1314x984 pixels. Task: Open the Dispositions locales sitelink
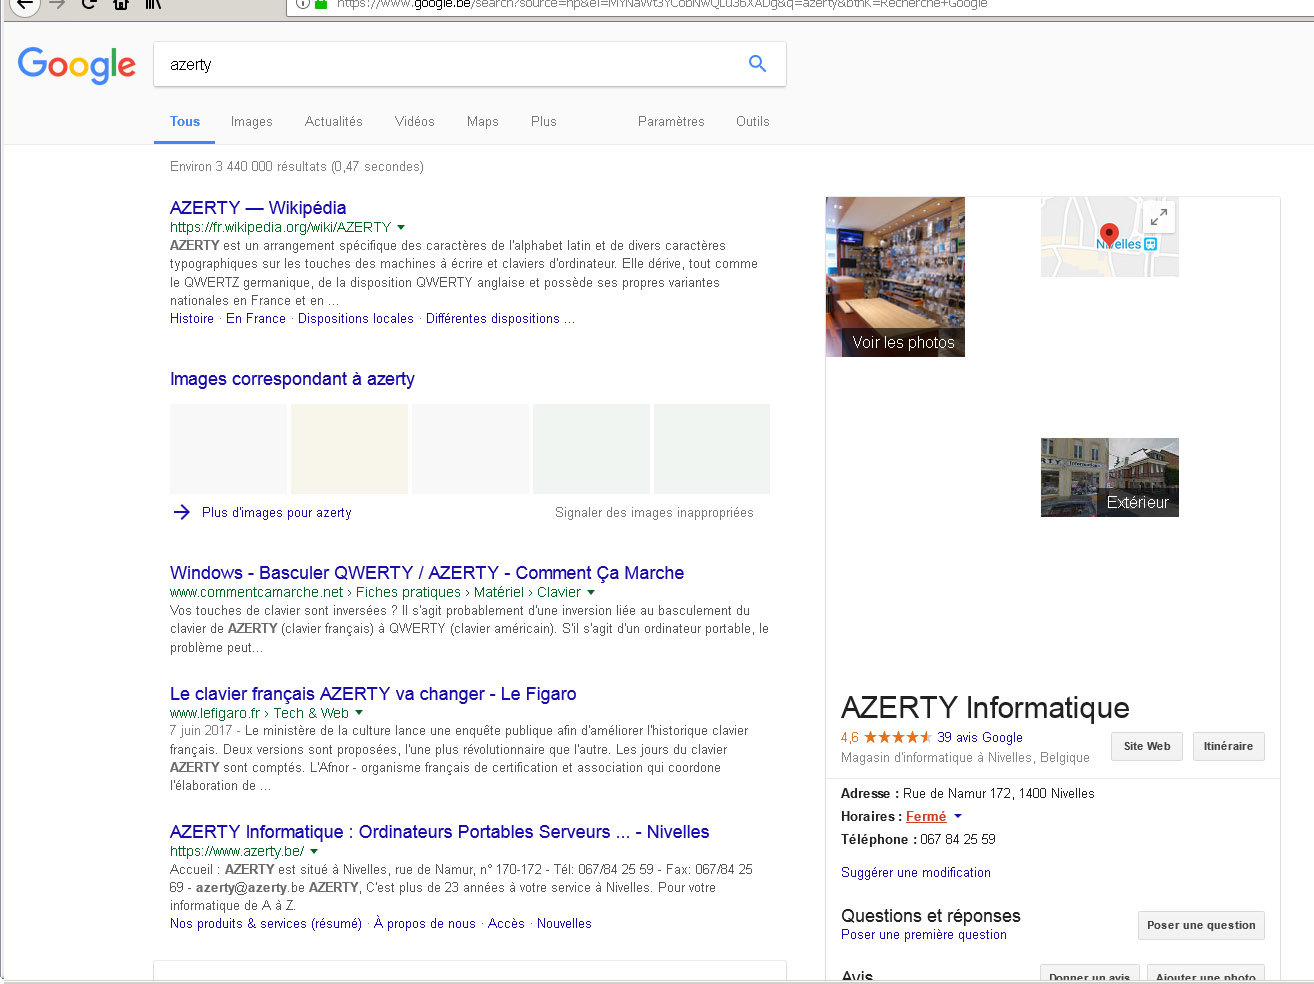tap(356, 319)
